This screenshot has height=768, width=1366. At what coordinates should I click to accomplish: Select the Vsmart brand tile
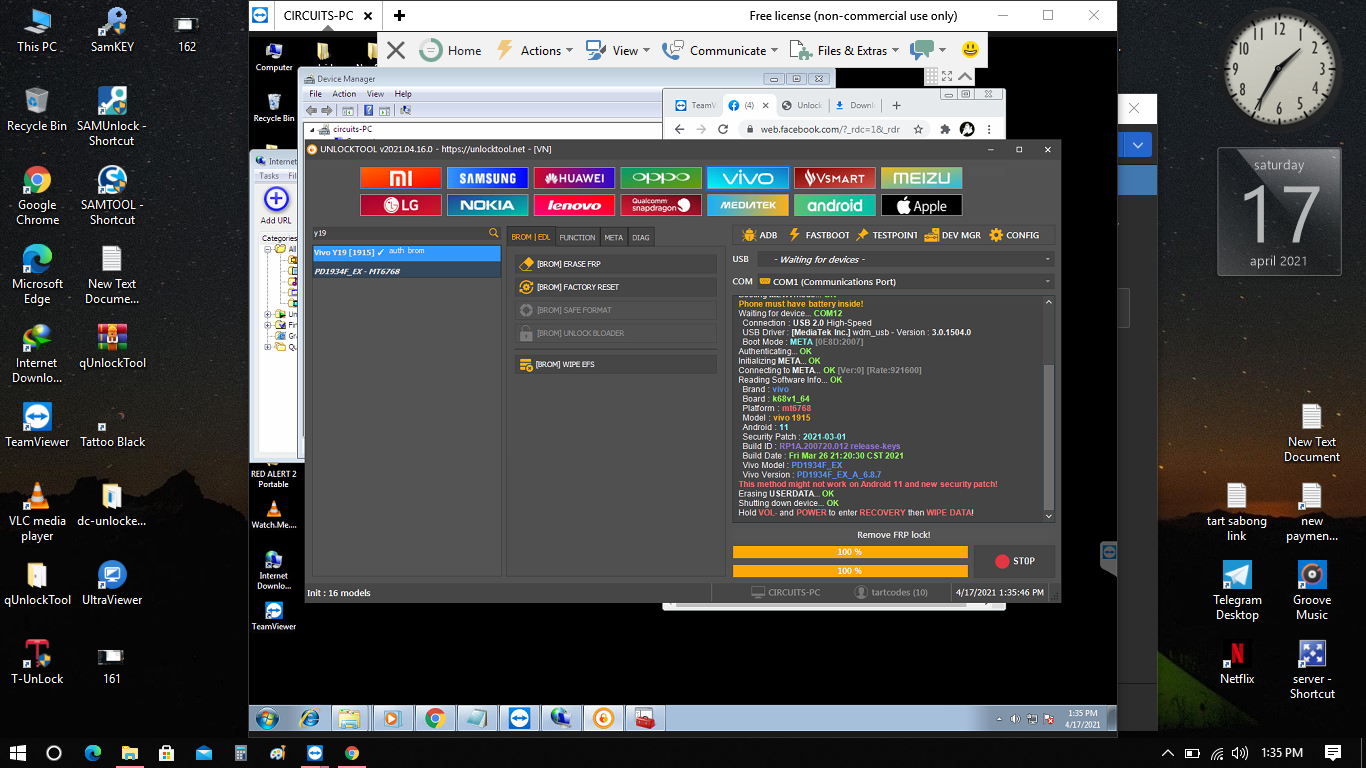[835, 178]
